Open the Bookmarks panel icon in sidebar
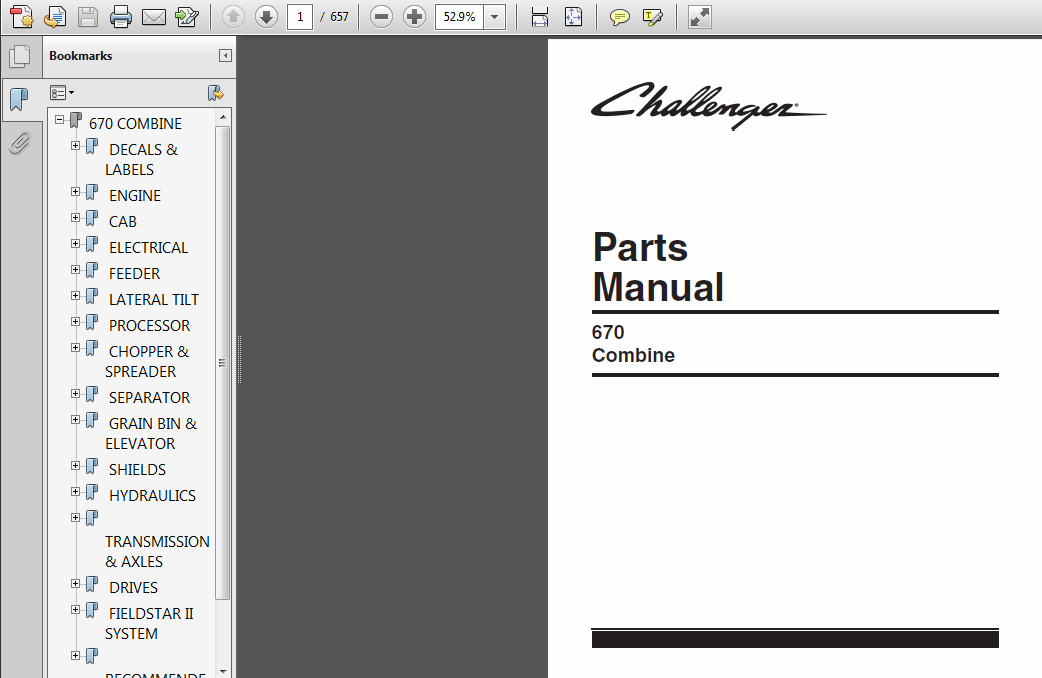Image resolution: width=1042 pixels, height=678 pixels. pos(20,100)
